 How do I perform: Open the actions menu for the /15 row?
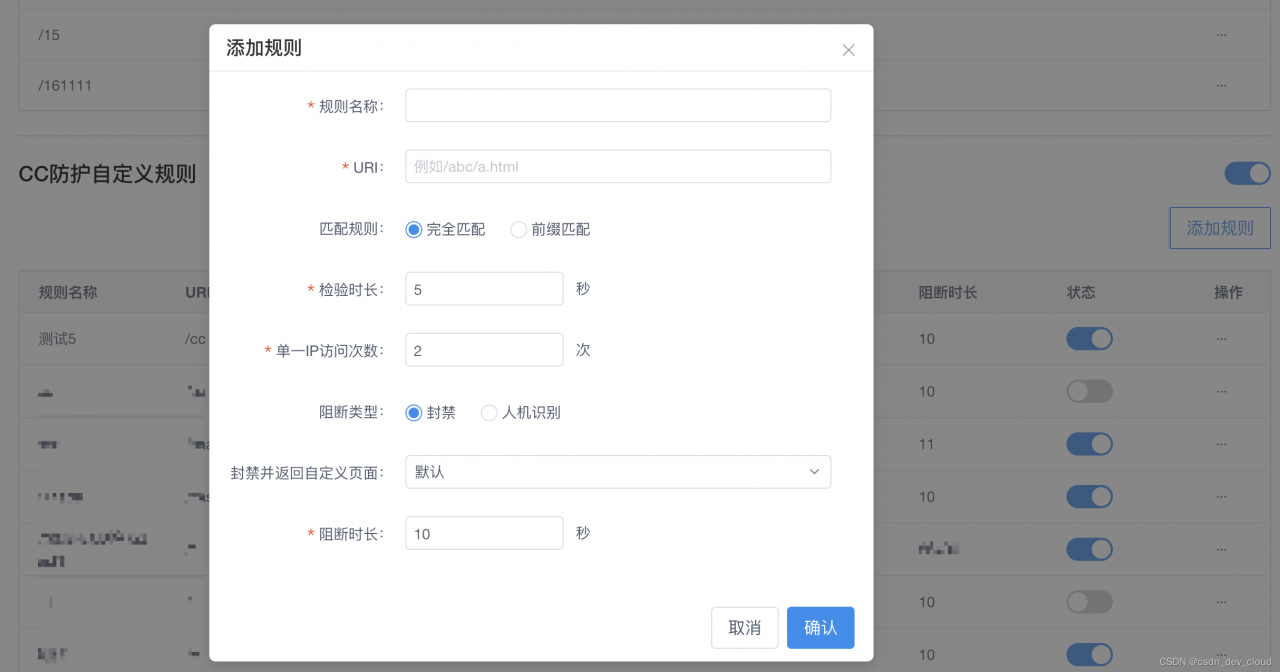(x=1220, y=34)
